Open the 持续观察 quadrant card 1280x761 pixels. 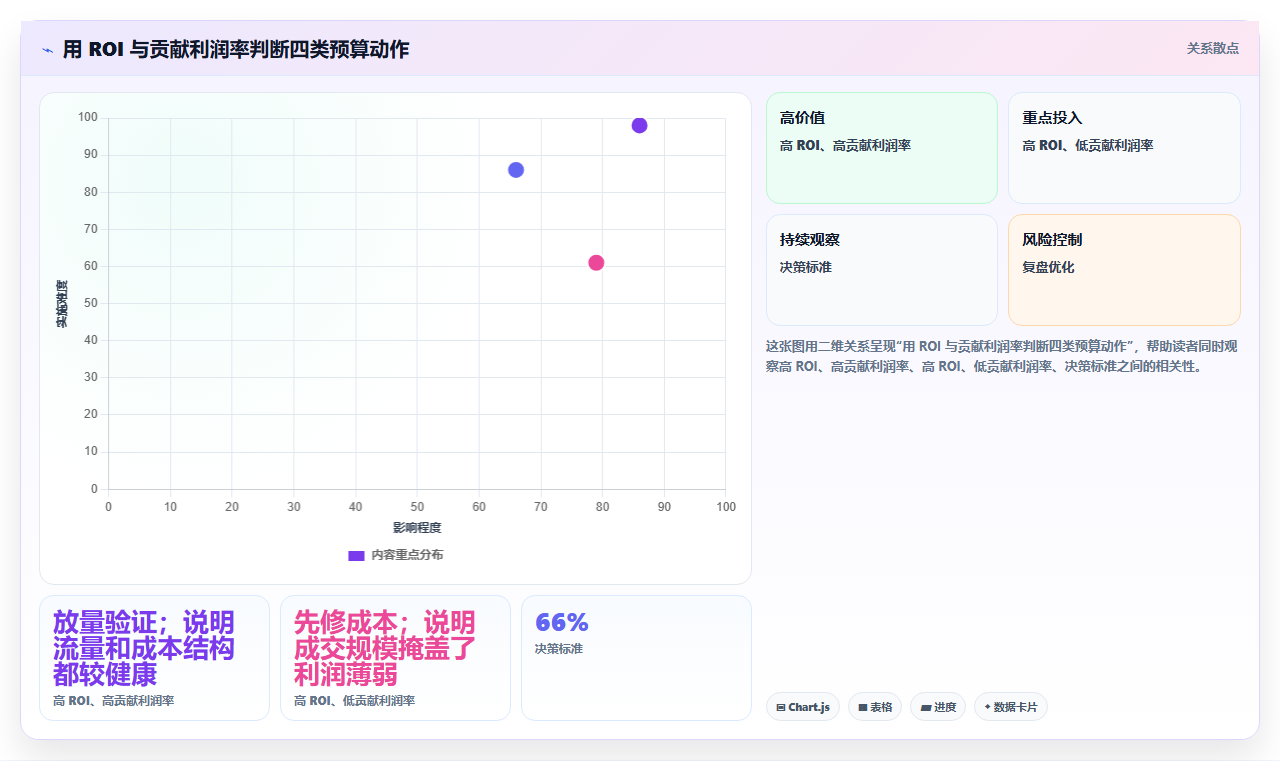point(882,270)
